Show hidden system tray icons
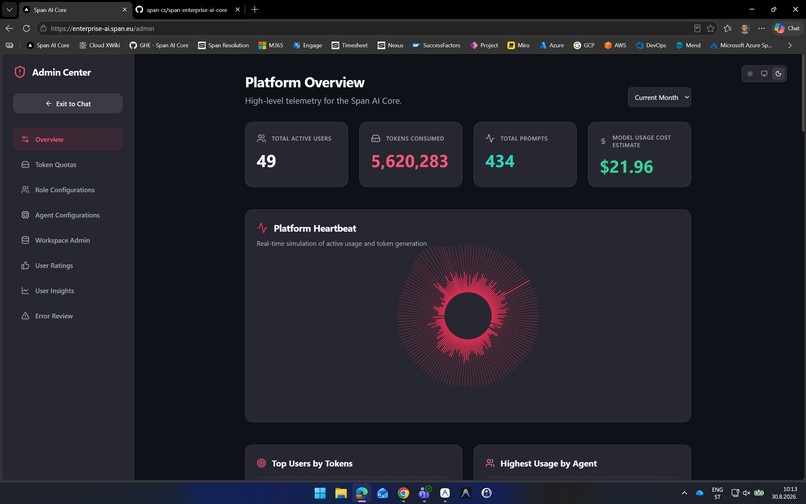 [684, 493]
